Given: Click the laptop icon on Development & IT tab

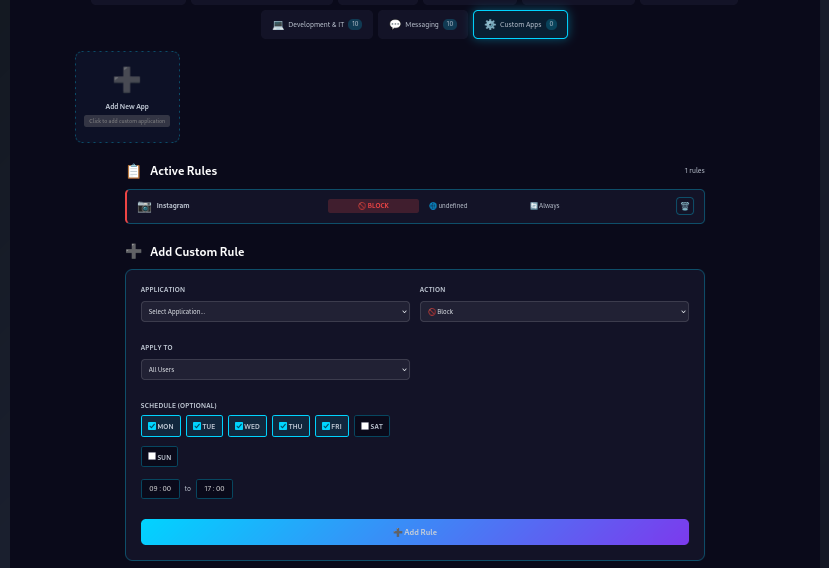Looking at the screenshot, I should [x=278, y=24].
